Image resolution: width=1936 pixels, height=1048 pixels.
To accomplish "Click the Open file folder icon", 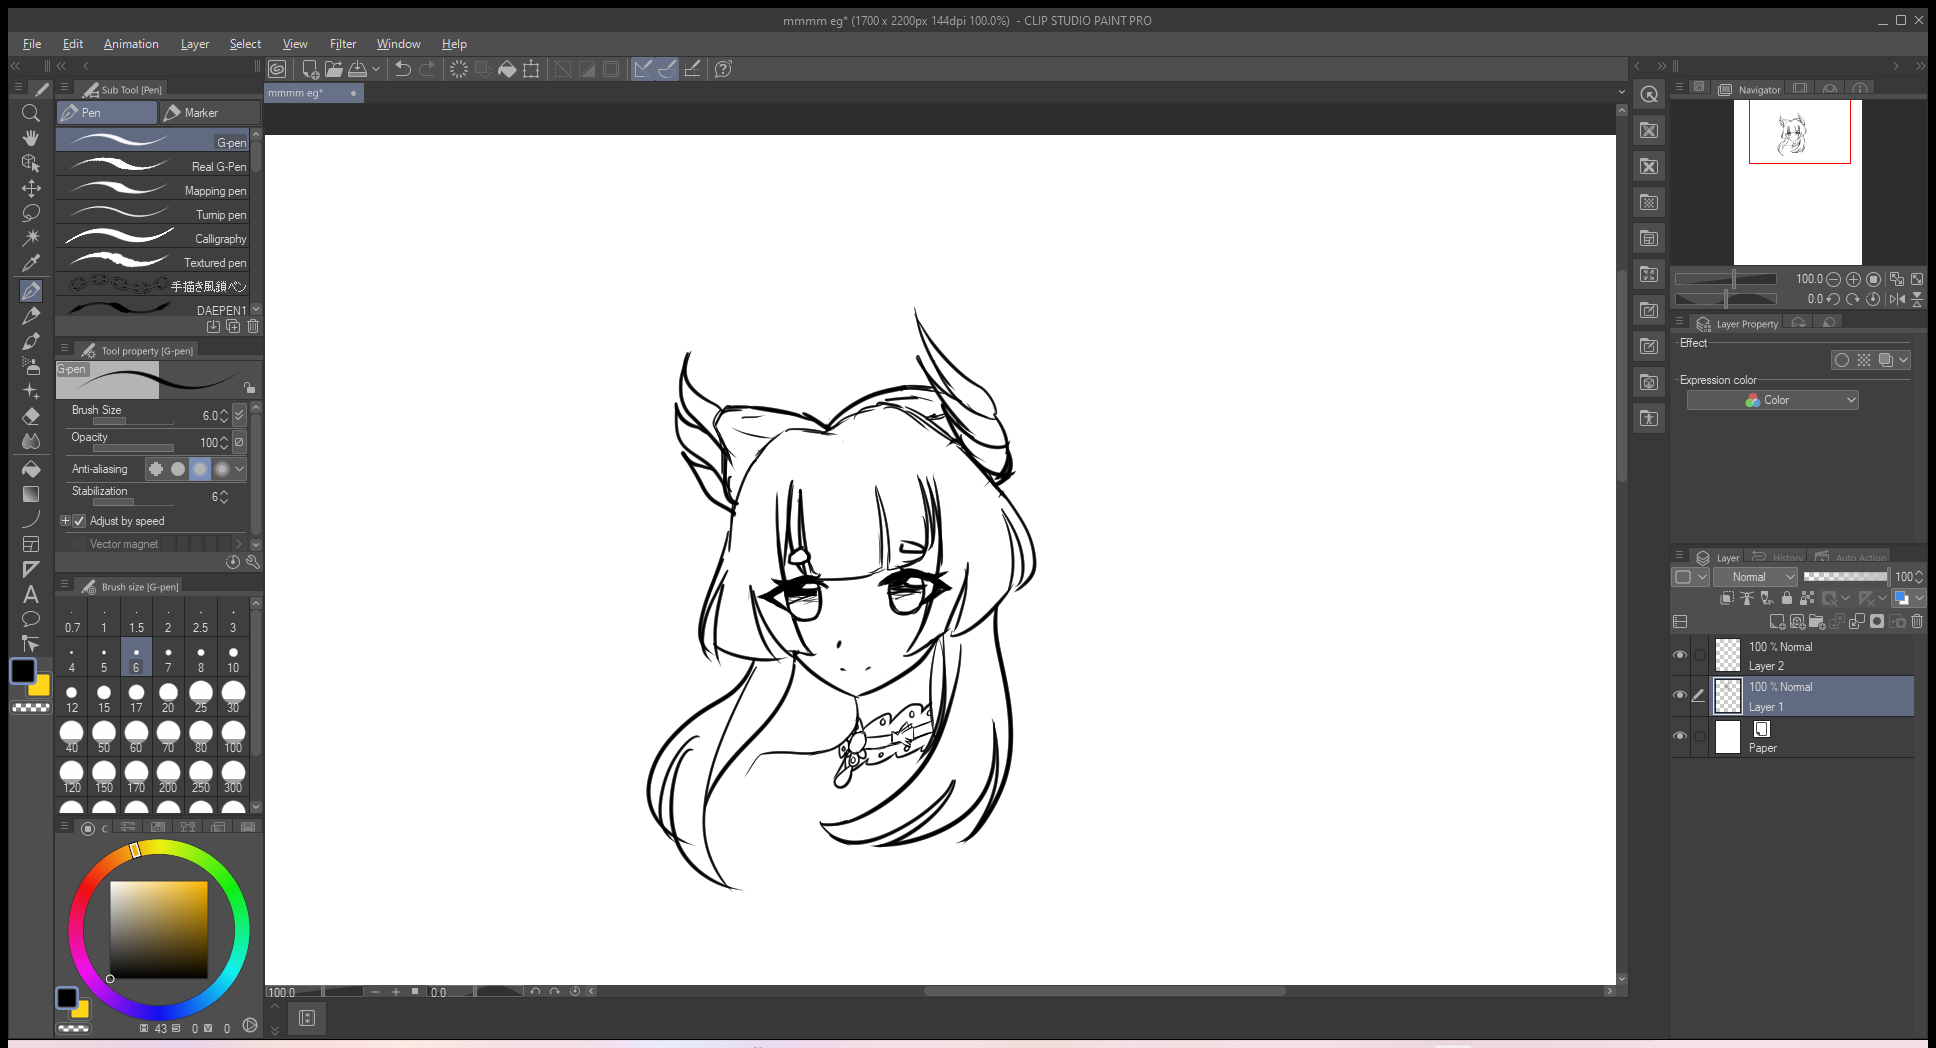I will pos(334,69).
